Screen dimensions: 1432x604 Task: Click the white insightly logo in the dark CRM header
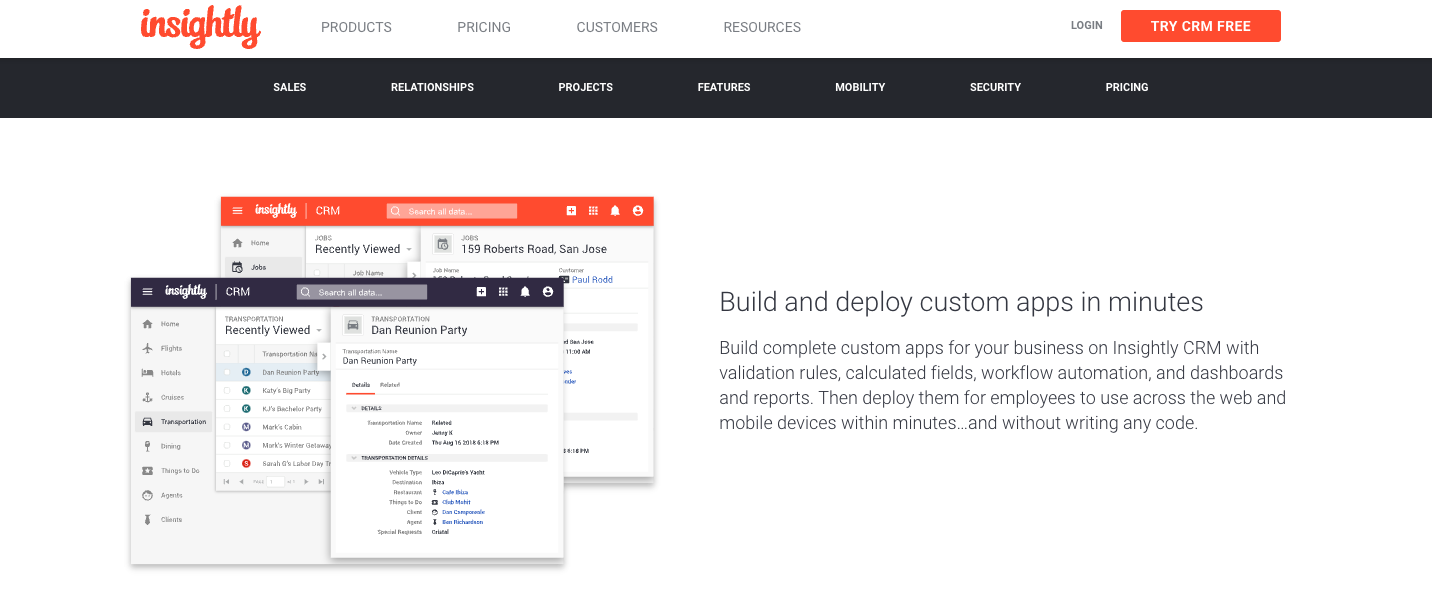coord(185,291)
